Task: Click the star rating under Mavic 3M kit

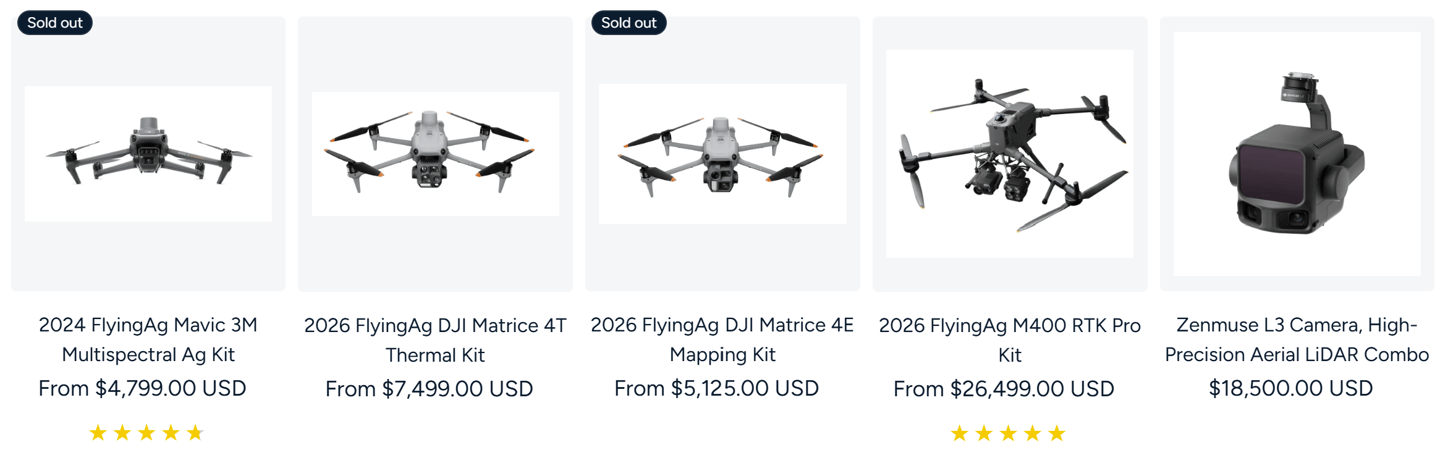Action: (146, 433)
